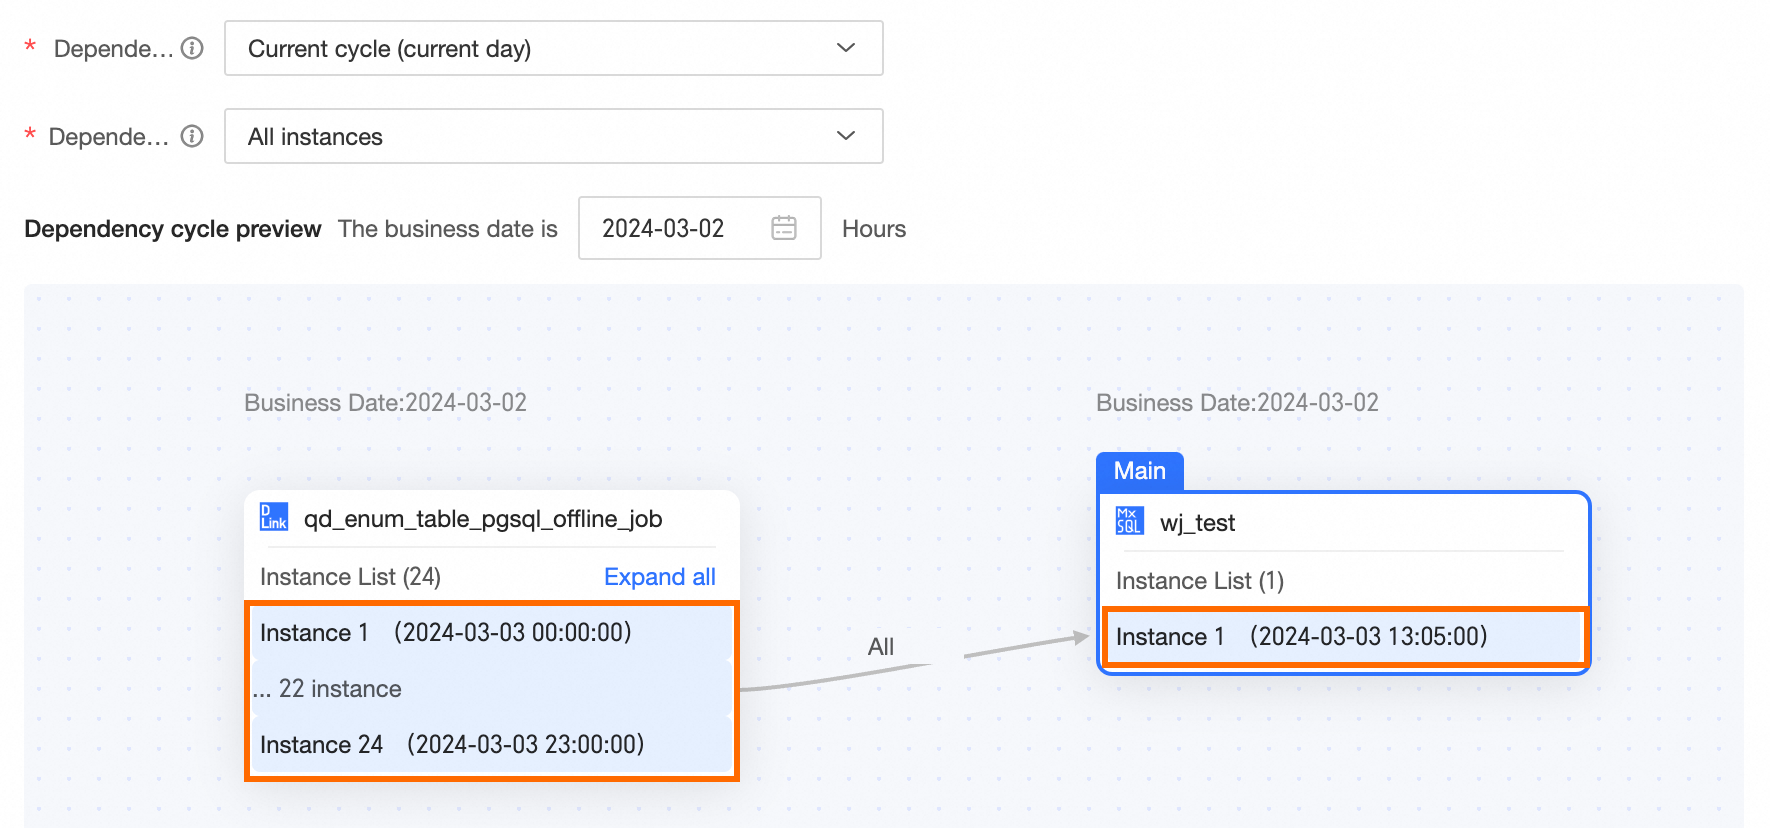This screenshot has height=828, width=1770.
Task: Click the Business Date label above qd_enum_table_pgsql_offline_job
Action: point(385,403)
